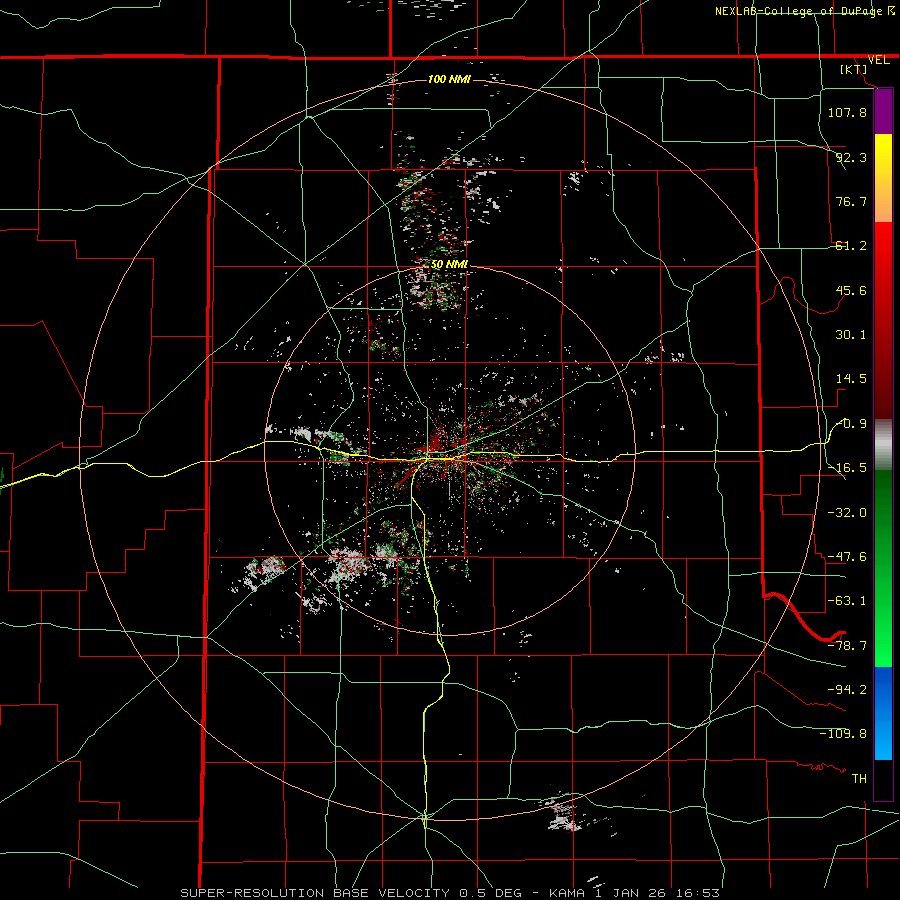Click the -47.6 velocity scale value
Image resolution: width=900 pixels, height=900 pixels.
pyautogui.click(x=847, y=557)
